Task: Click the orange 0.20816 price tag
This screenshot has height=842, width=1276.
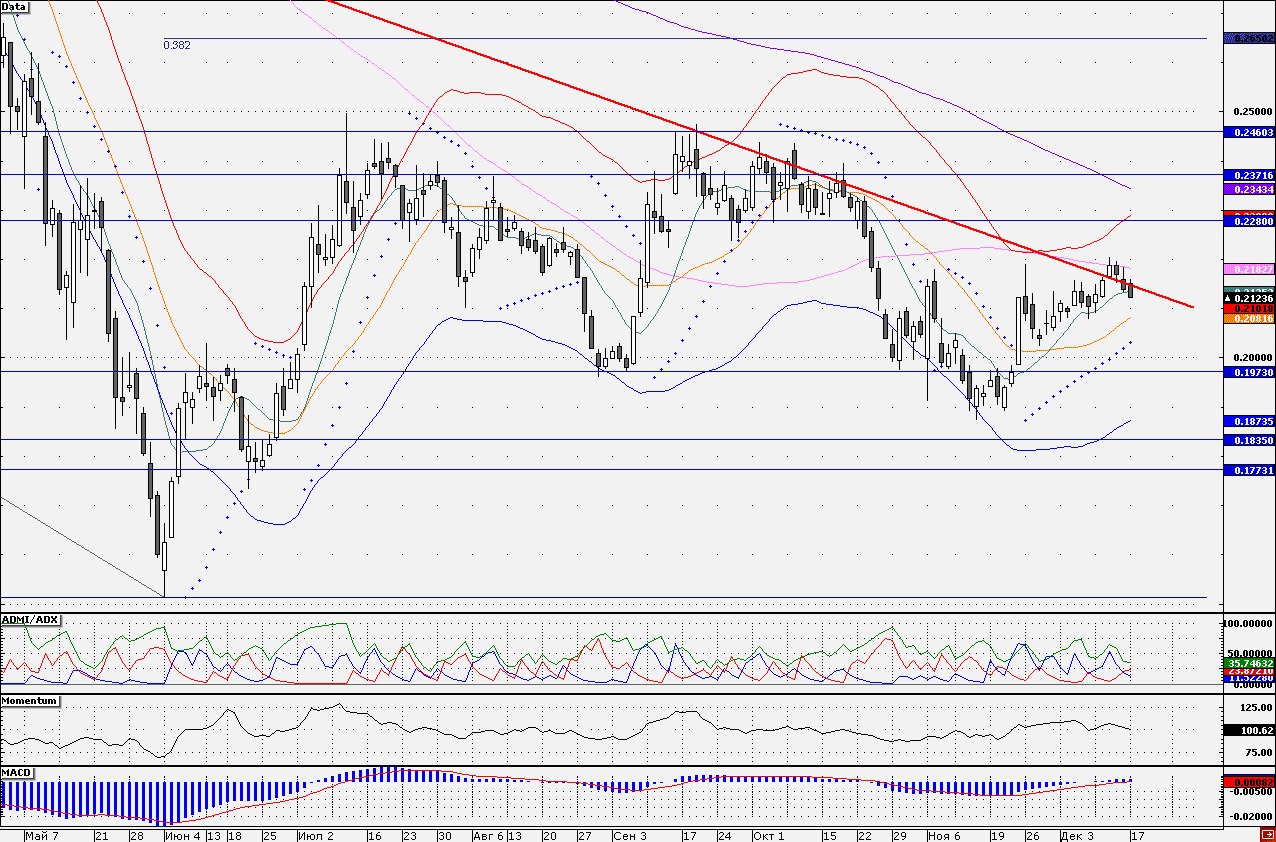Action: pyautogui.click(x=1248, y=319)
